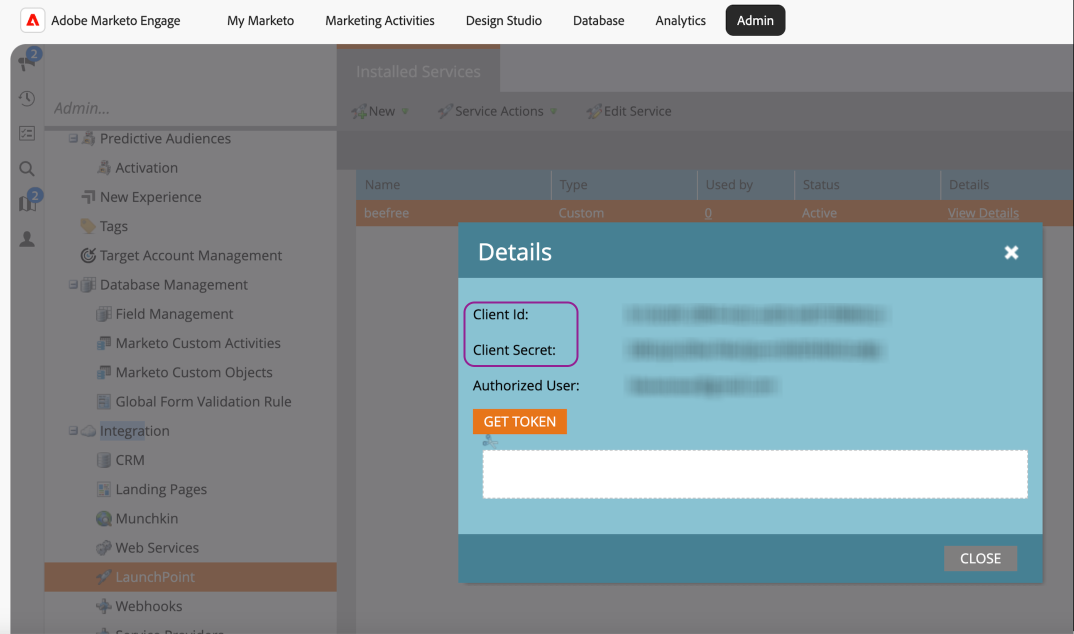Click the Munchkin icon
This screenshot has height=634, width=1074.
[x=104, y=519]
